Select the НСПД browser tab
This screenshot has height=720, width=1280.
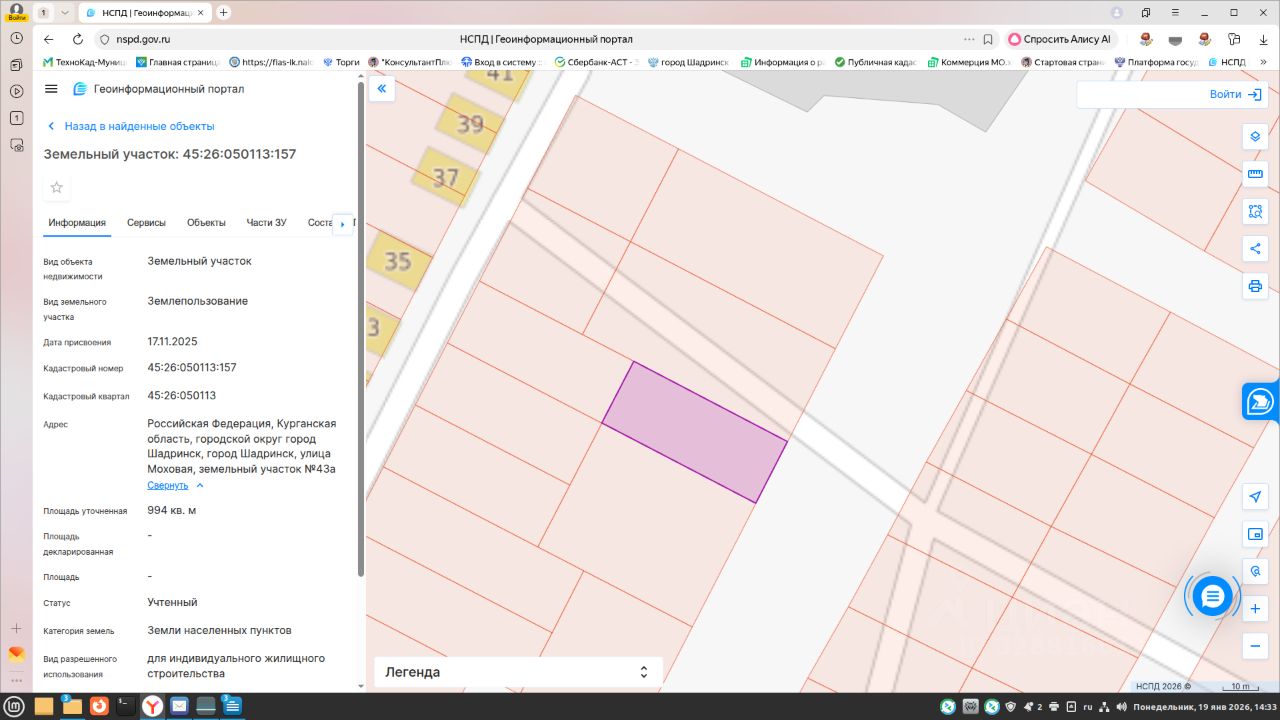[x=145, y=12]
